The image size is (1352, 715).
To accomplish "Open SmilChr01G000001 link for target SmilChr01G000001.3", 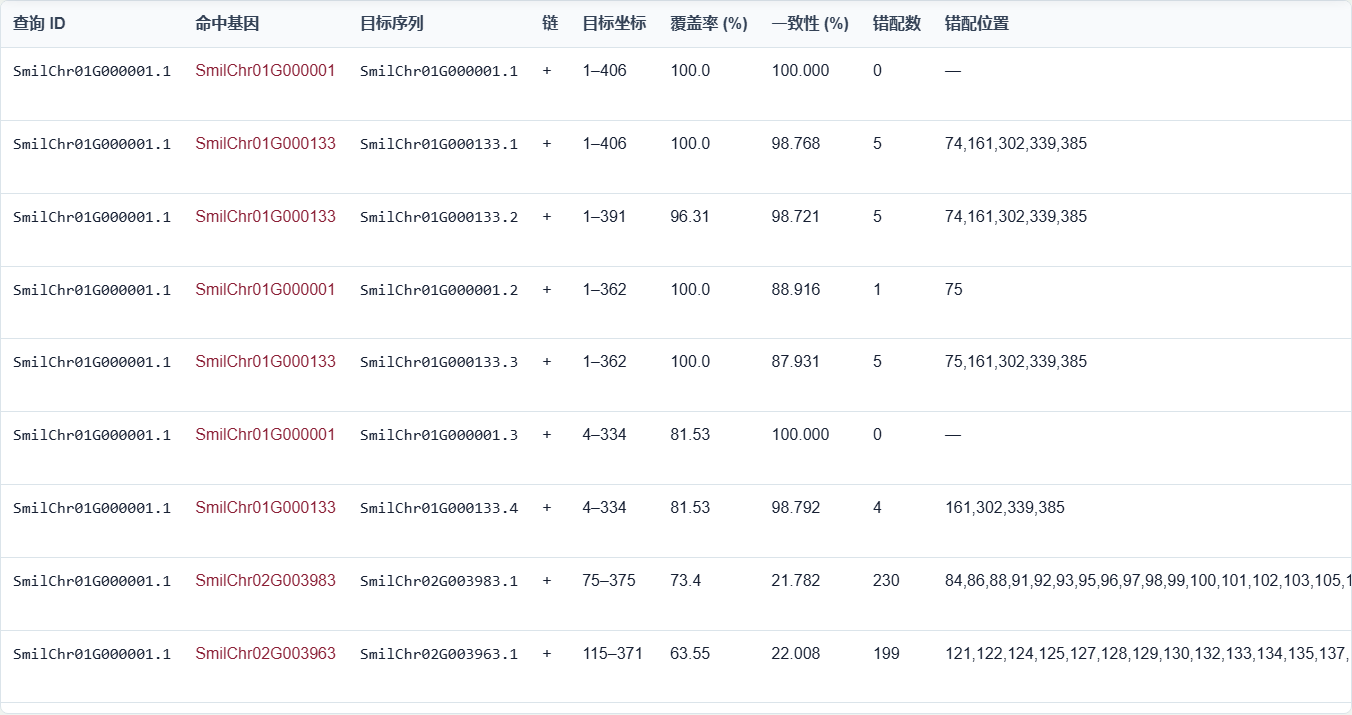I will click(x=265, y=435).
